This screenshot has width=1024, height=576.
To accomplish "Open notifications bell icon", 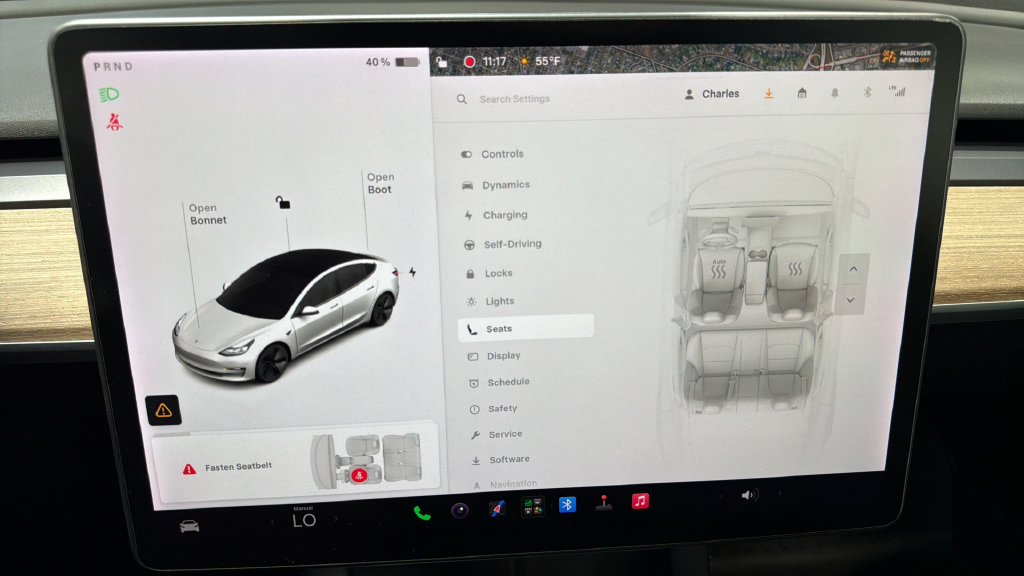I will [x=835, y=93].
